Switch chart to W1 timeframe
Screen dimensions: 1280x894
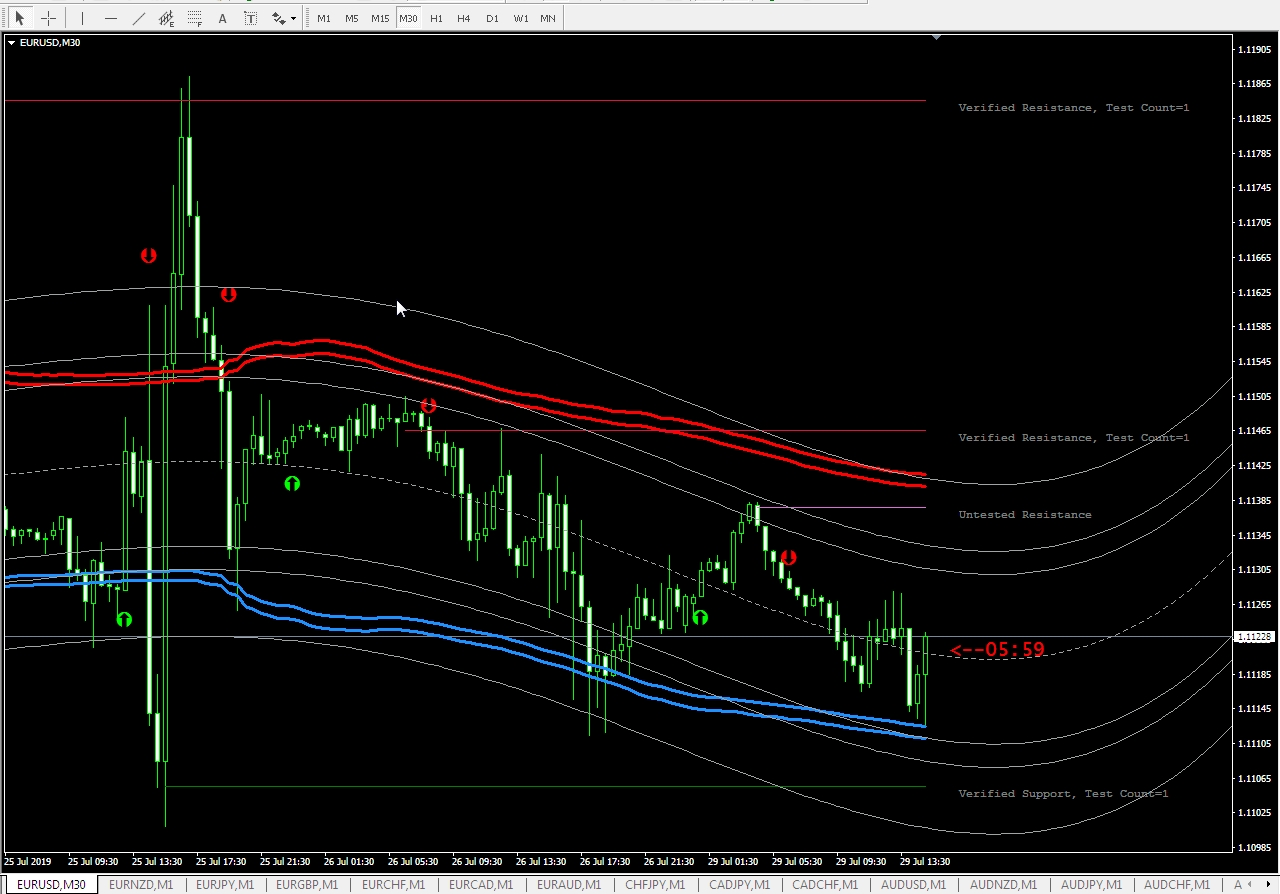coord(520,18)
